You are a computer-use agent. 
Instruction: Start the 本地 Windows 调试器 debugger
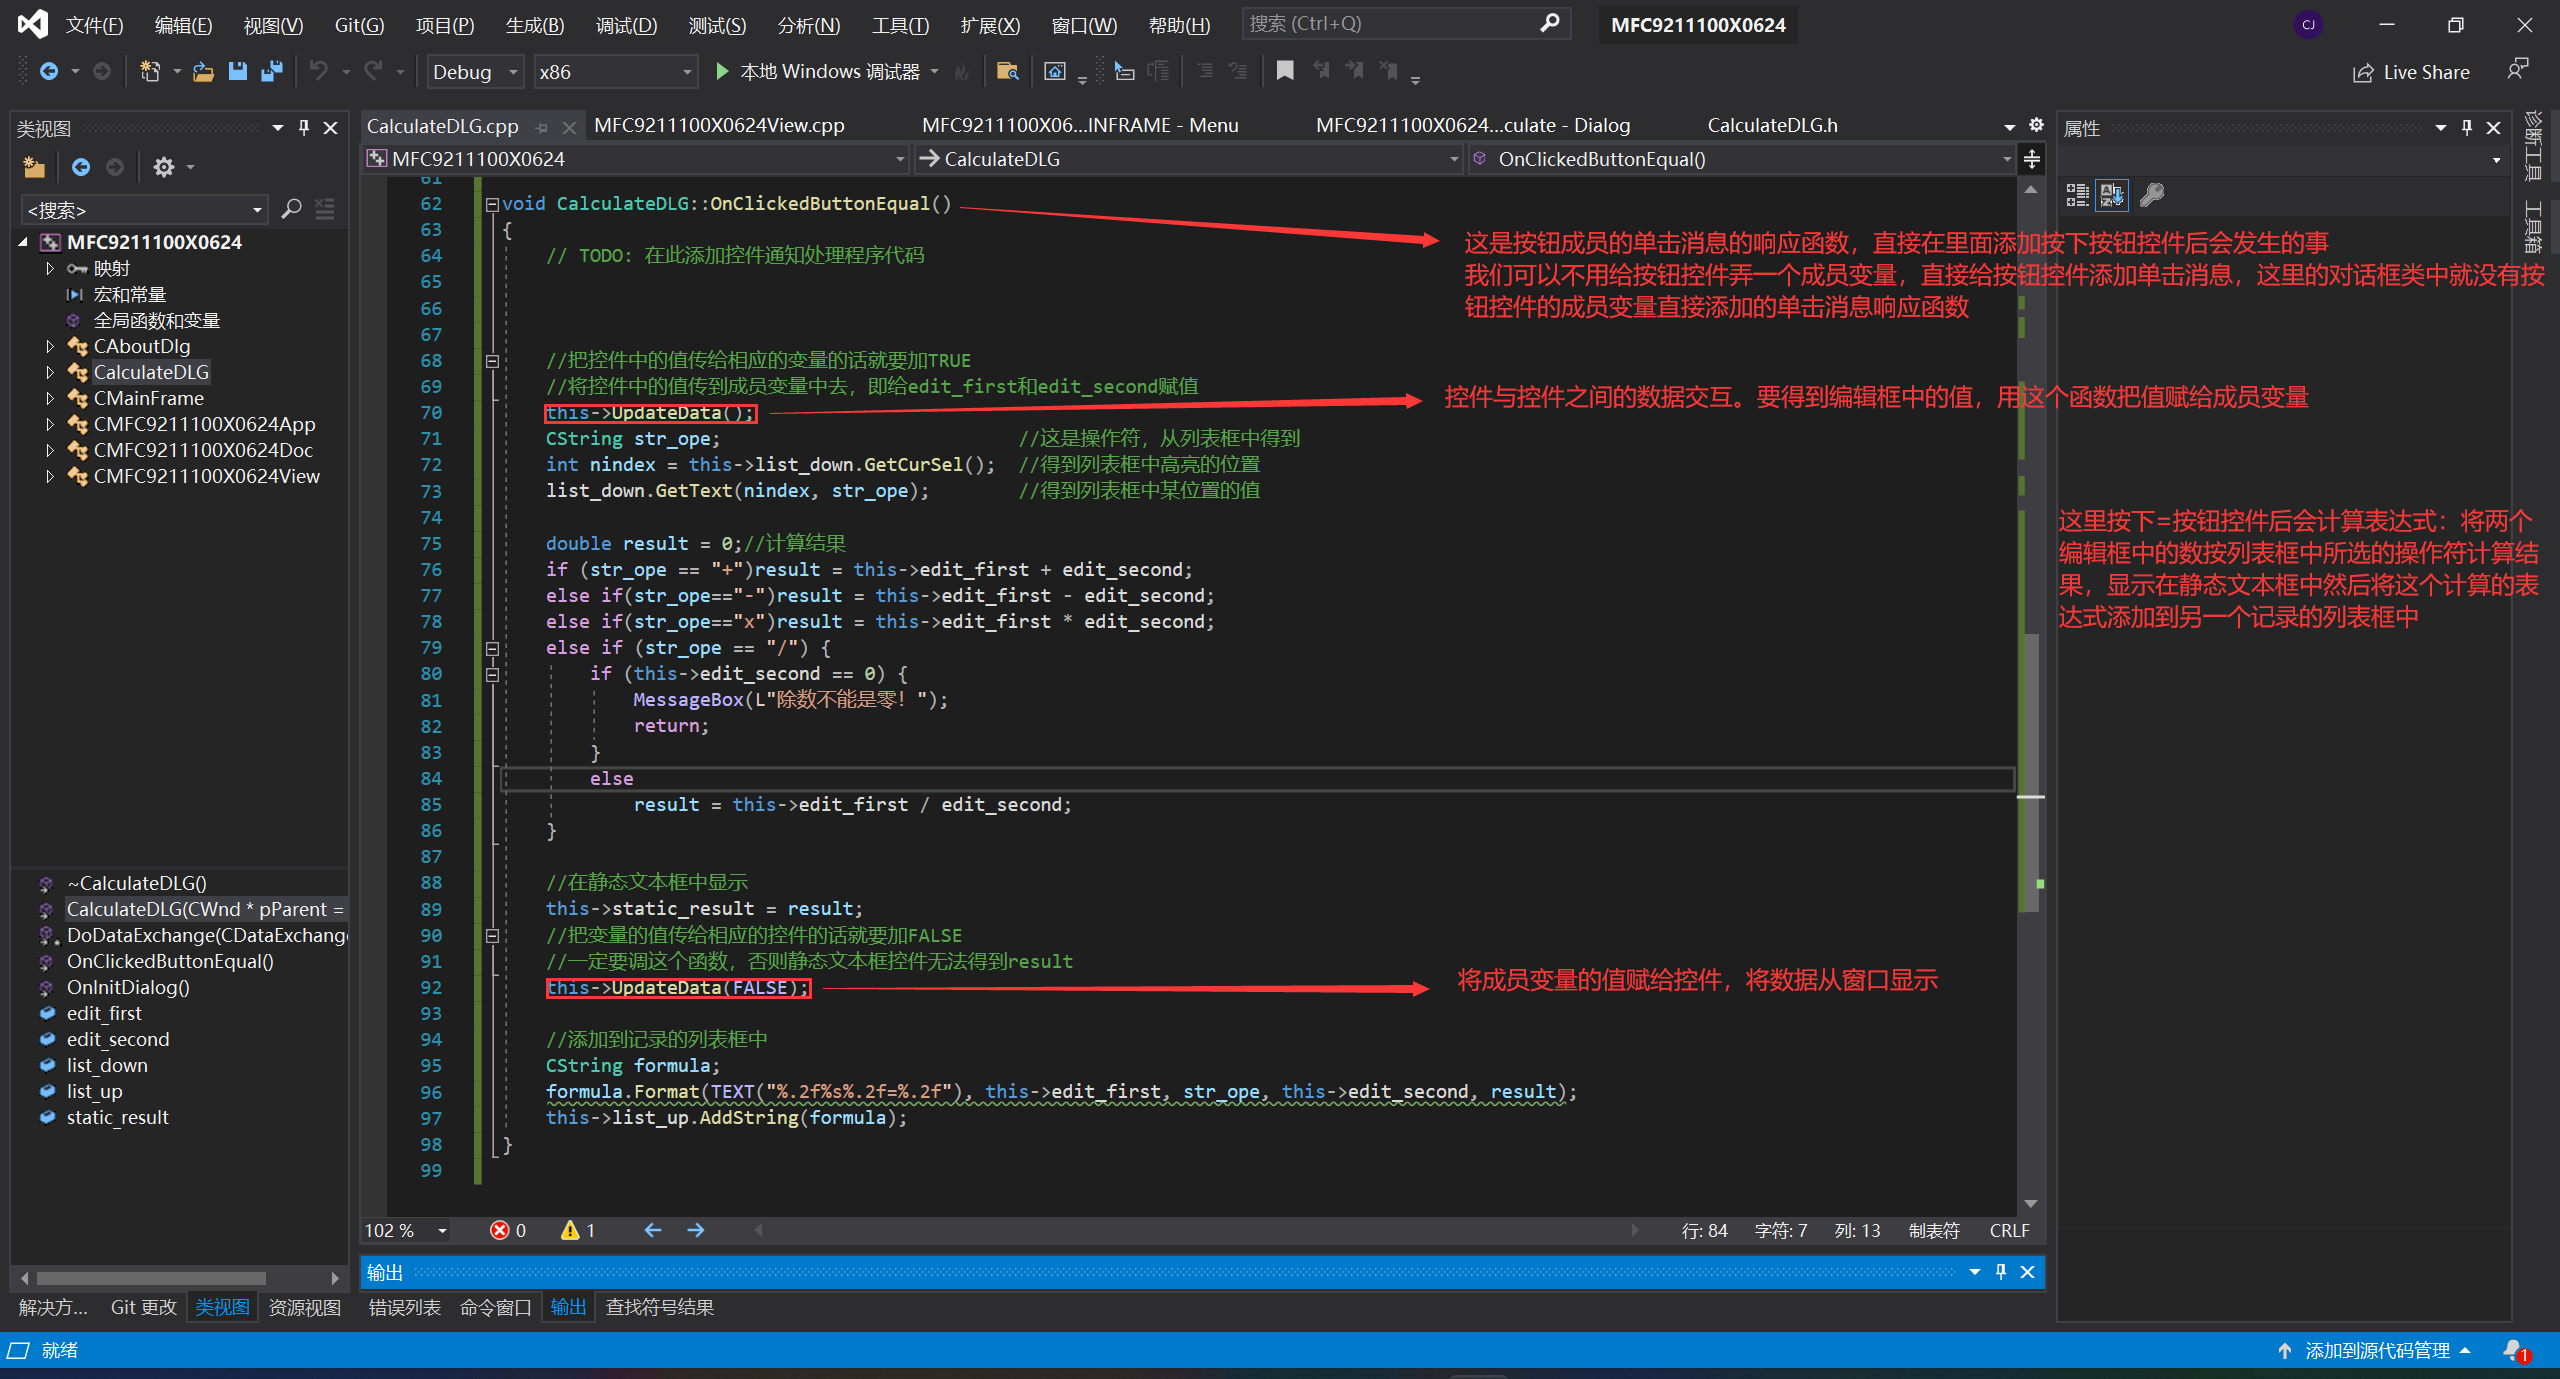point(722,71)
